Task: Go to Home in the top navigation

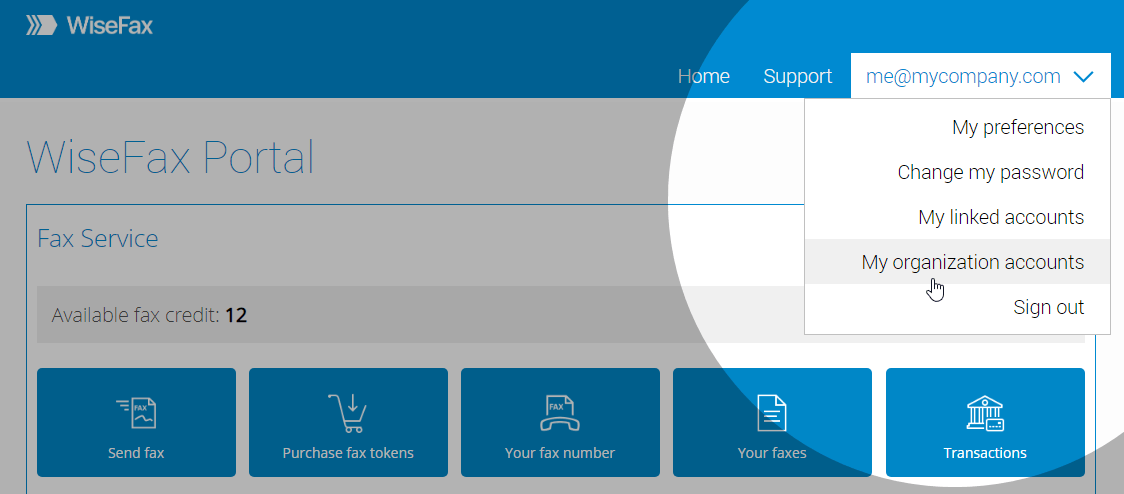Action: tap(704, 76)
